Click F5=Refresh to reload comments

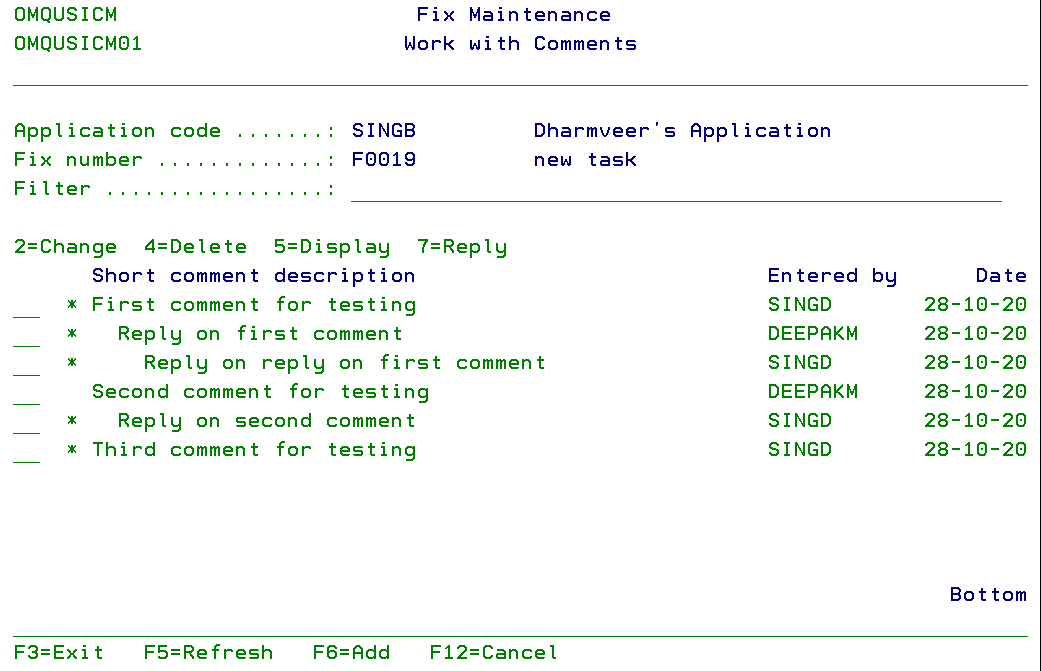[208, 653]
